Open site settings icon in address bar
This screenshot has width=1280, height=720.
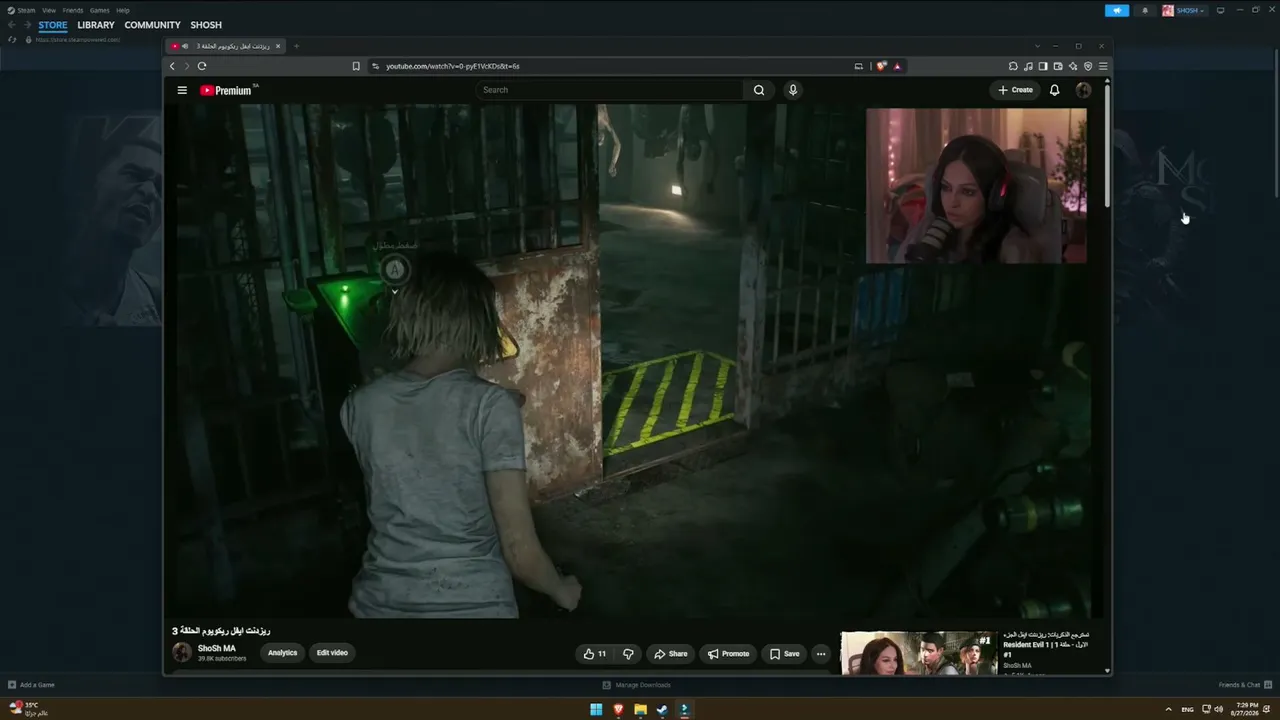(375, 66)
